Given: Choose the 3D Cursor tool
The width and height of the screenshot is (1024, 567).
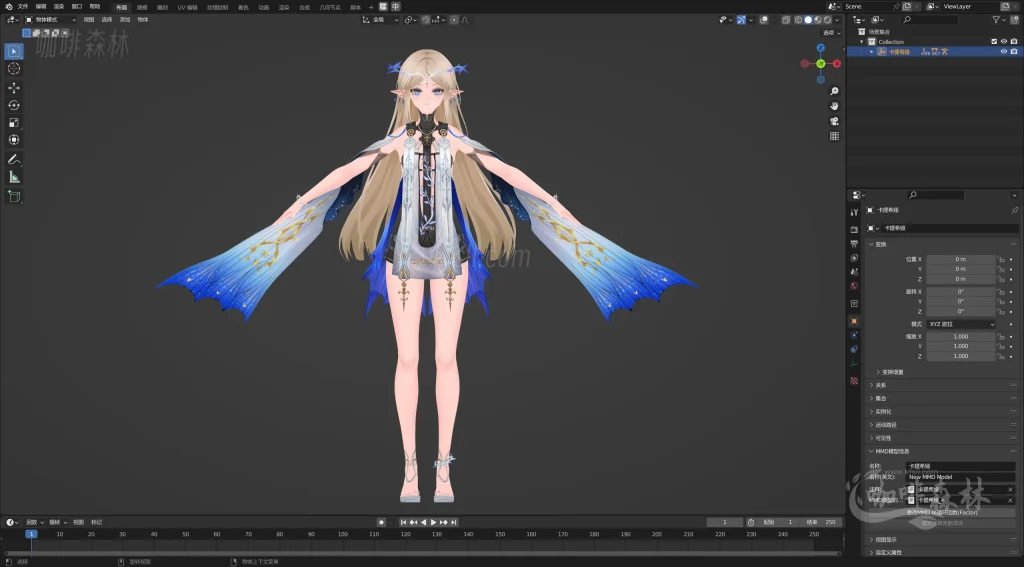Looking at the screenshot, I should click(x=14, y=69).
